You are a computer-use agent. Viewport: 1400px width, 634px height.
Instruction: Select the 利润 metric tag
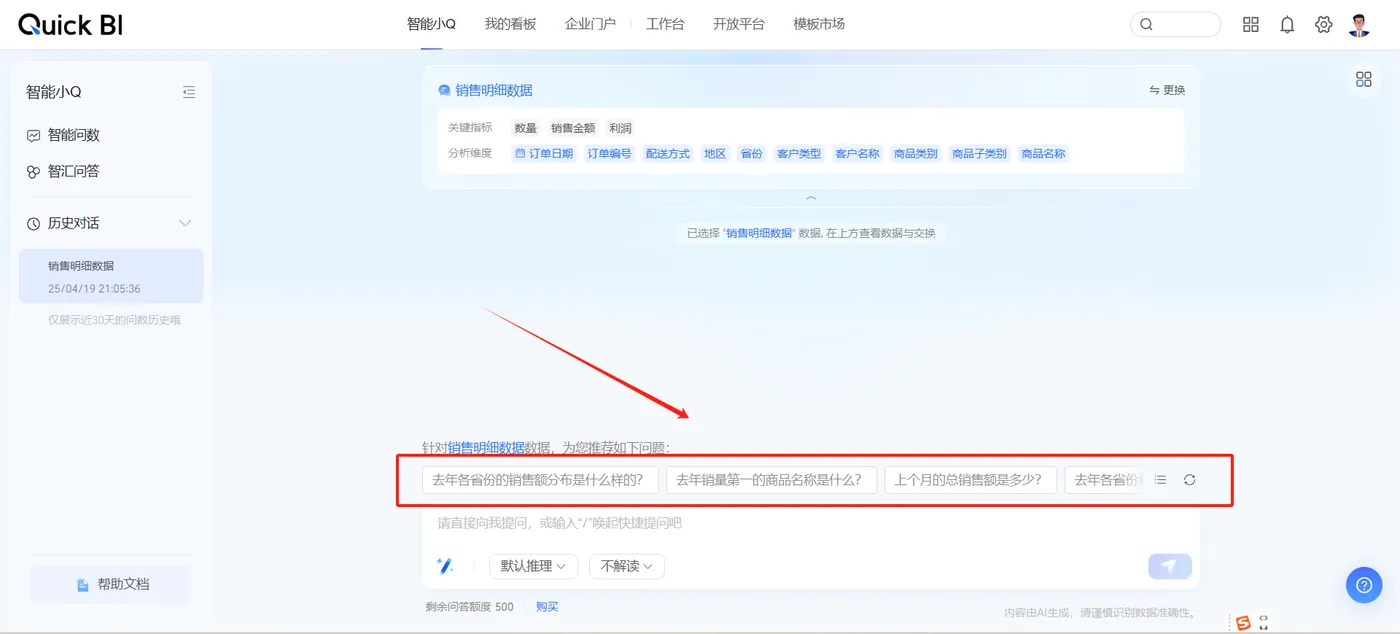coord(620,128)
